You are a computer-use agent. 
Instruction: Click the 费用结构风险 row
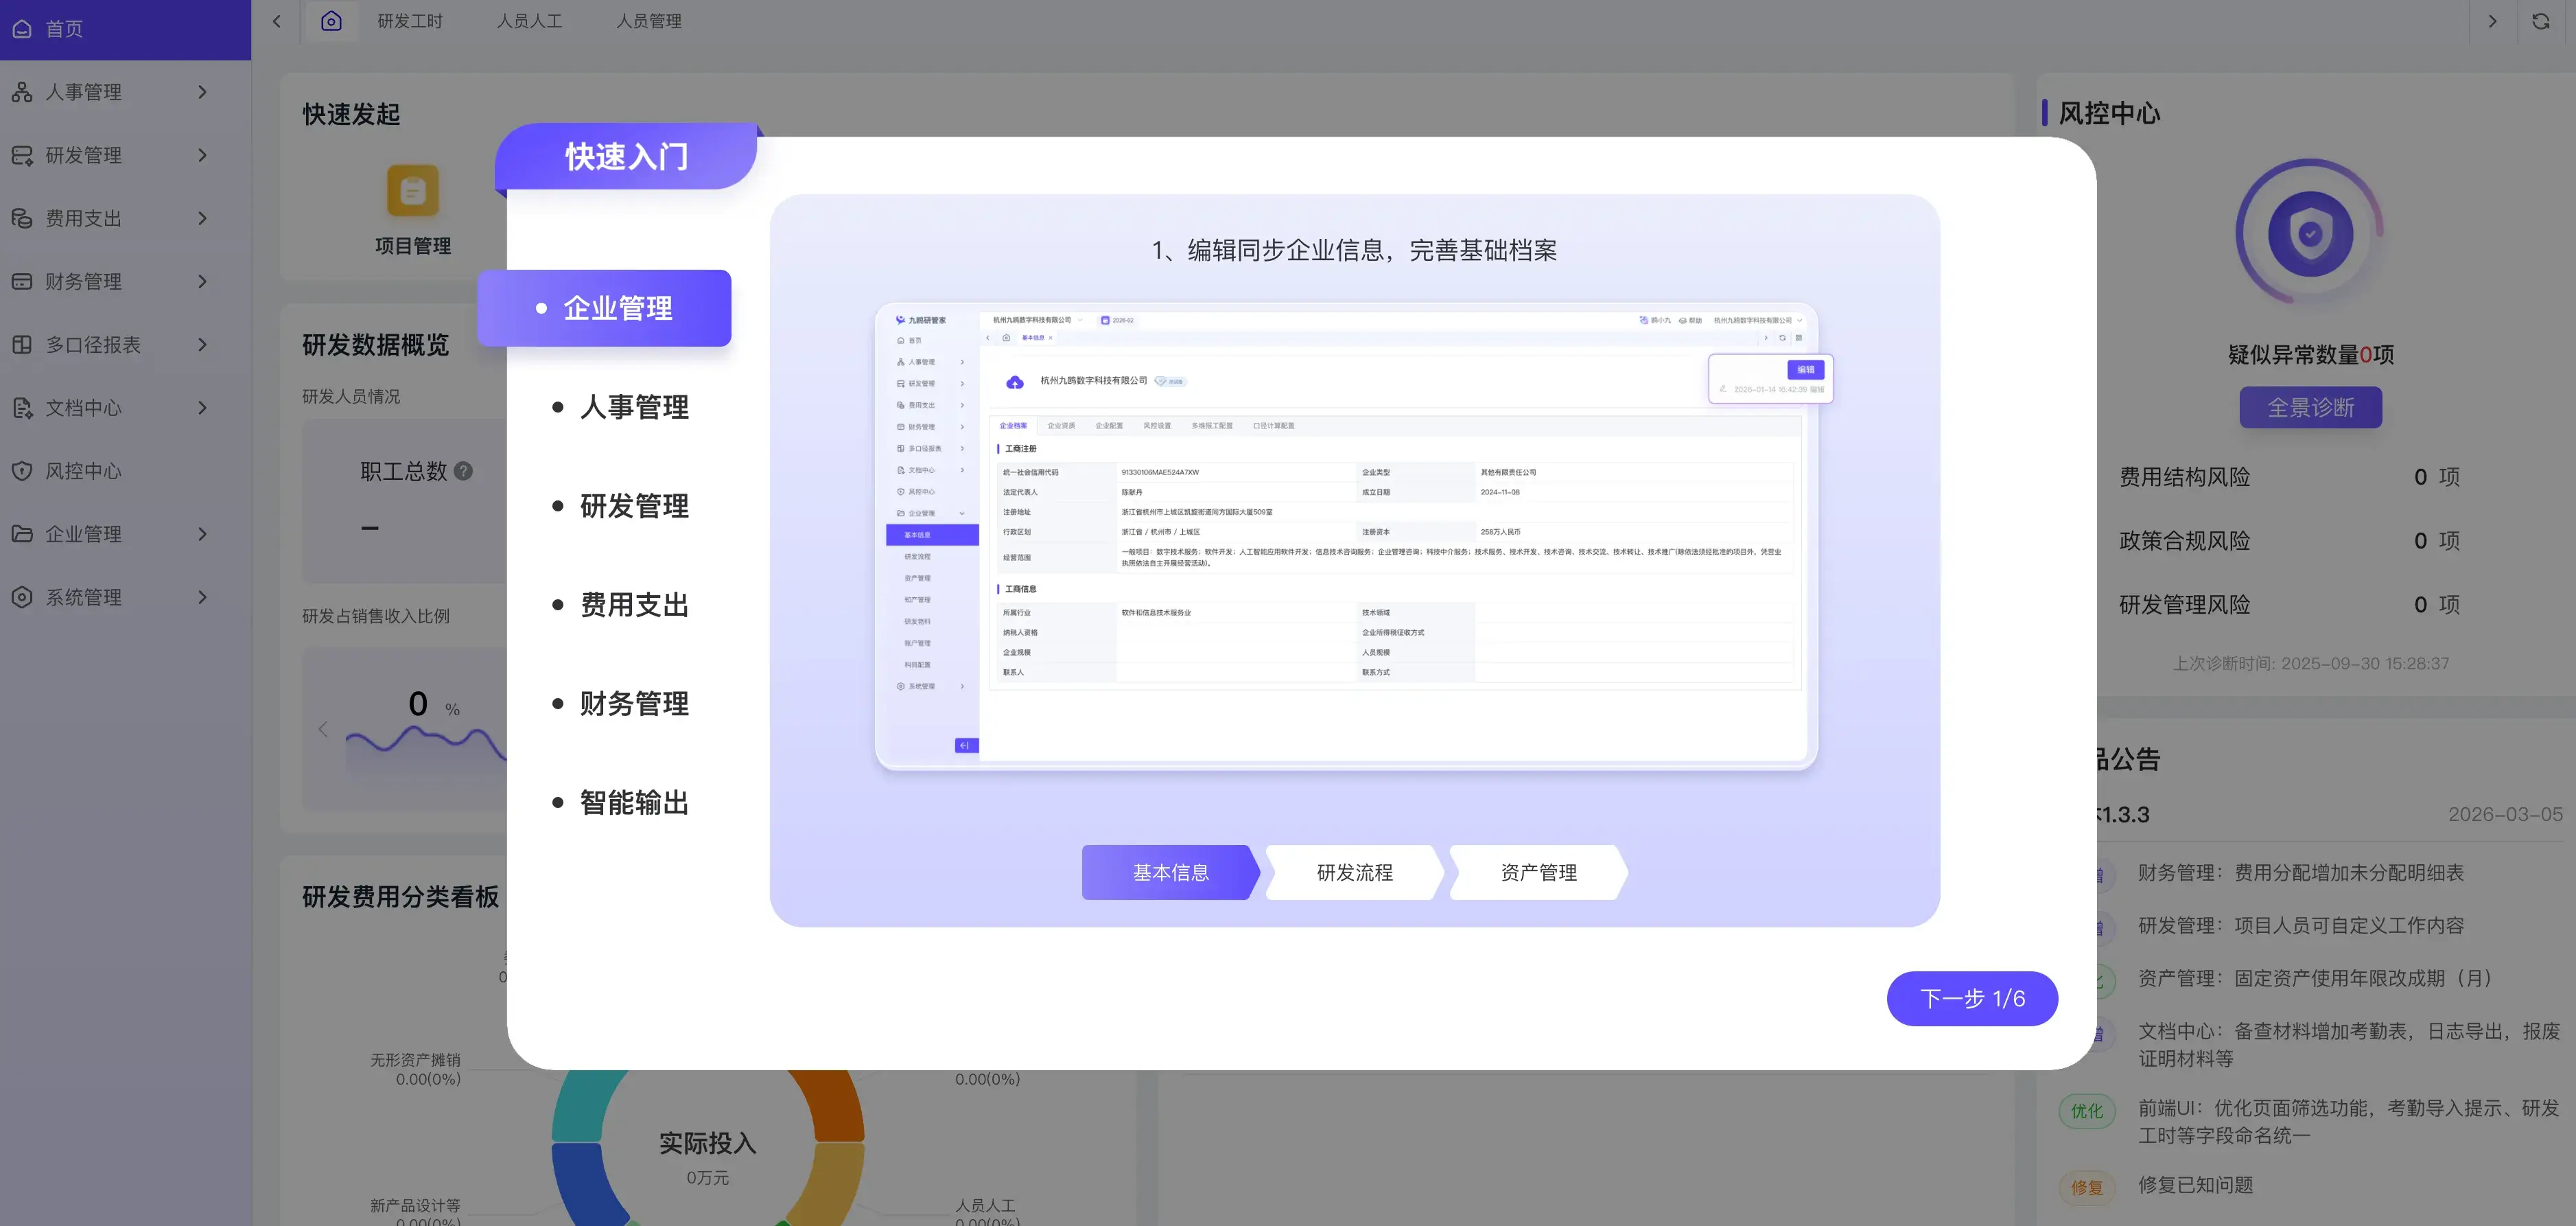click(x=2289, y=477)
